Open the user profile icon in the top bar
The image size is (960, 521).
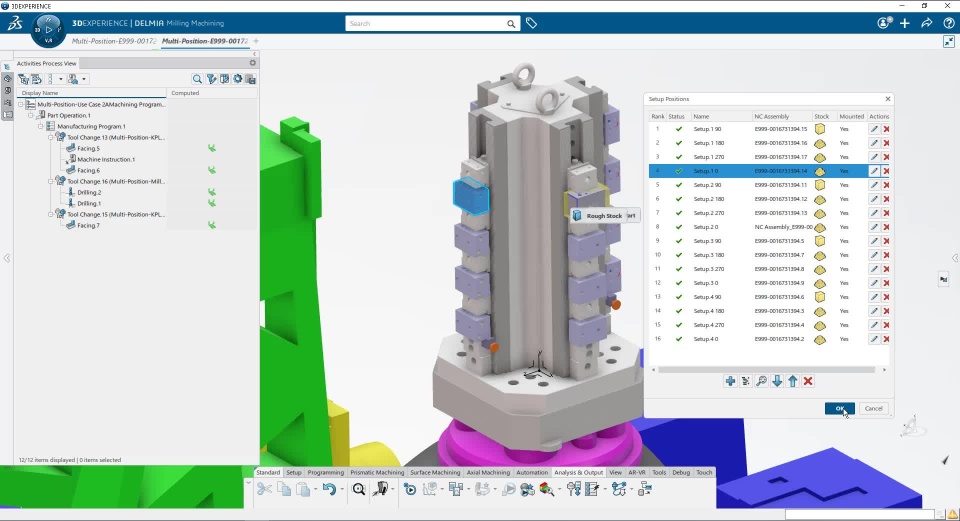pyautogui.click(x=883, y=23)
